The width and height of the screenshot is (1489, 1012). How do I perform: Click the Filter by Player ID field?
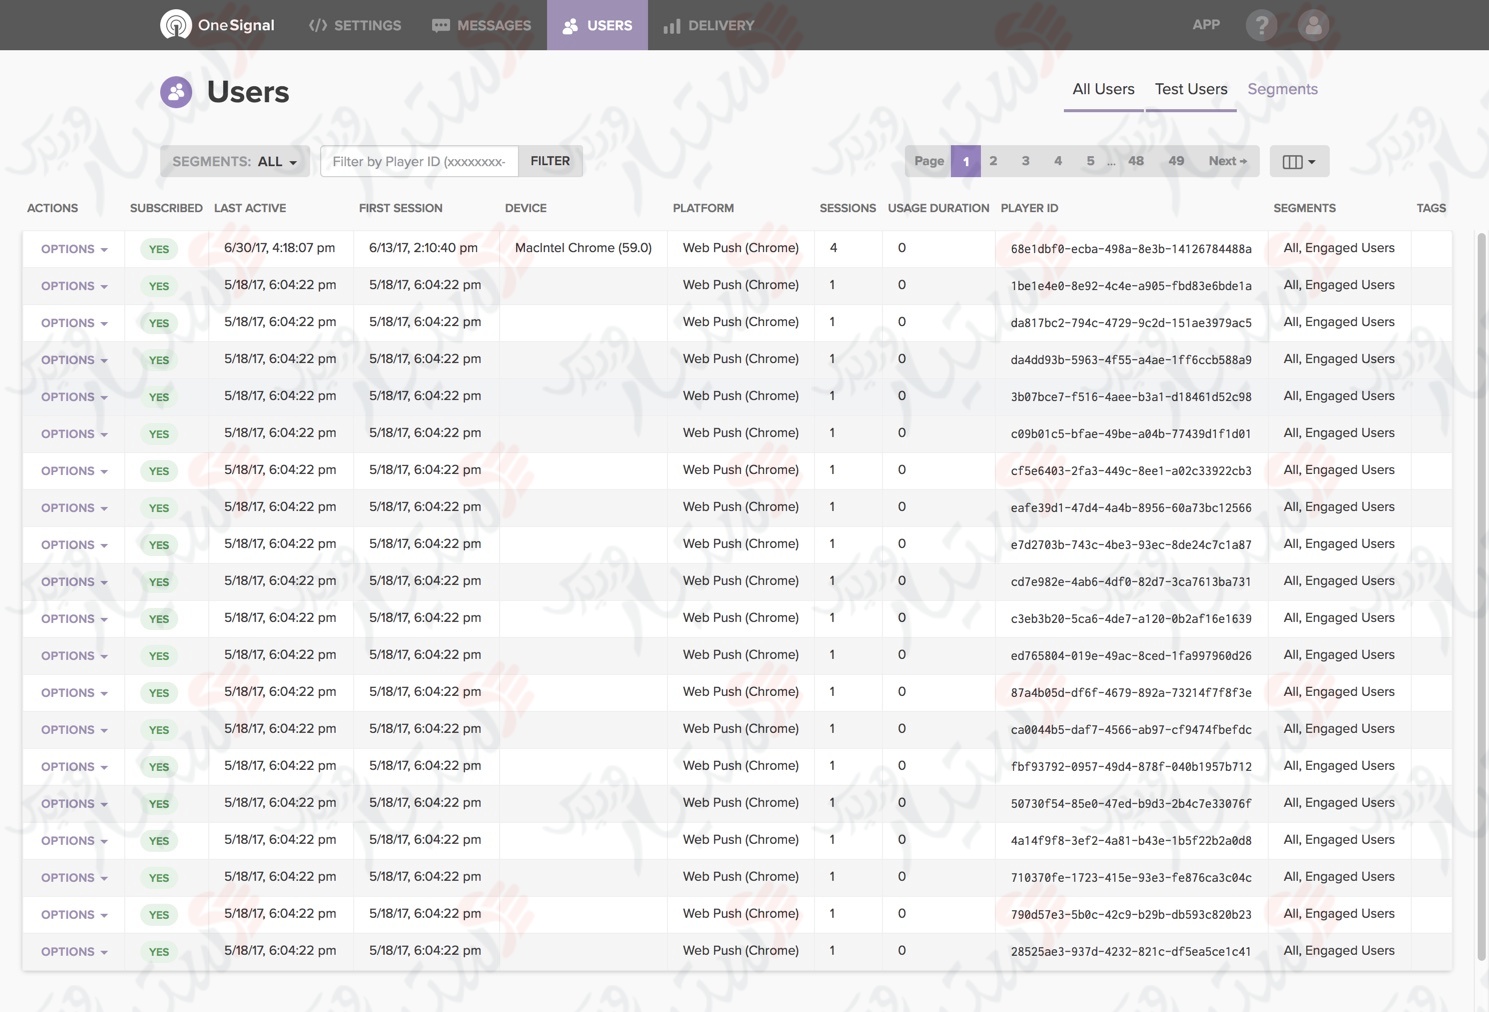point(419,161)
